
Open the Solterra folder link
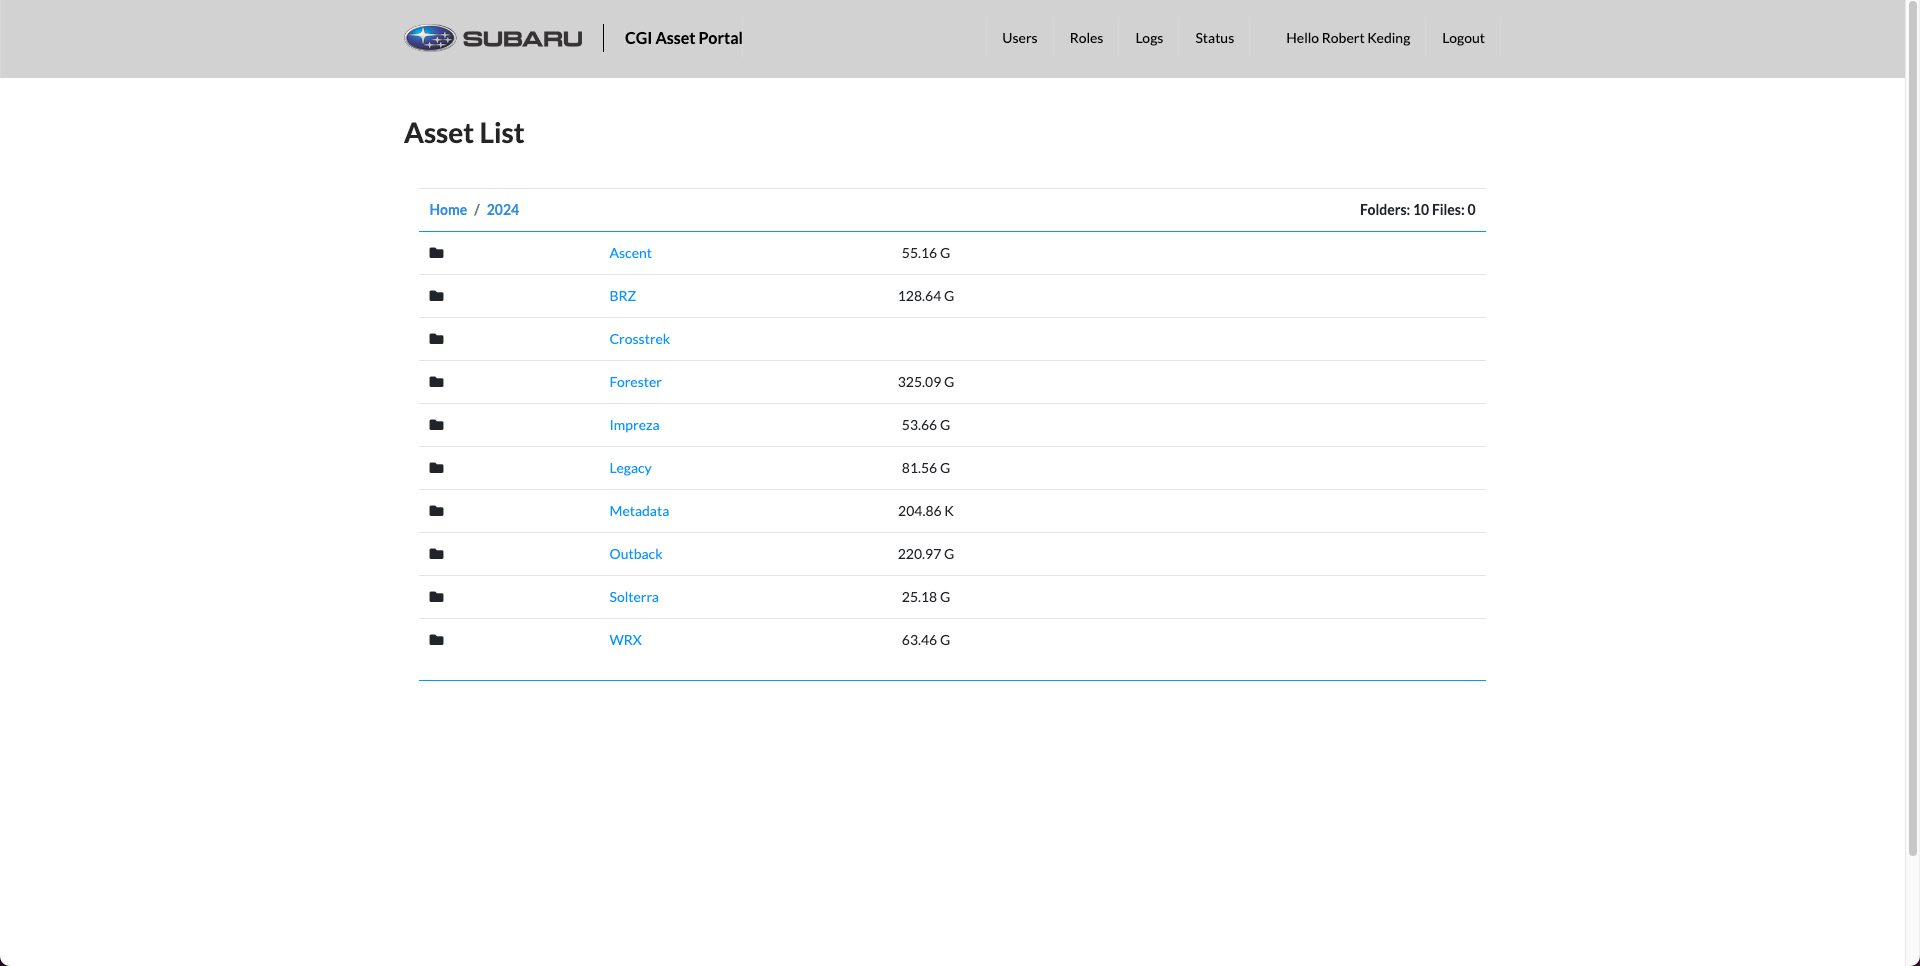(x=634, y=597)
